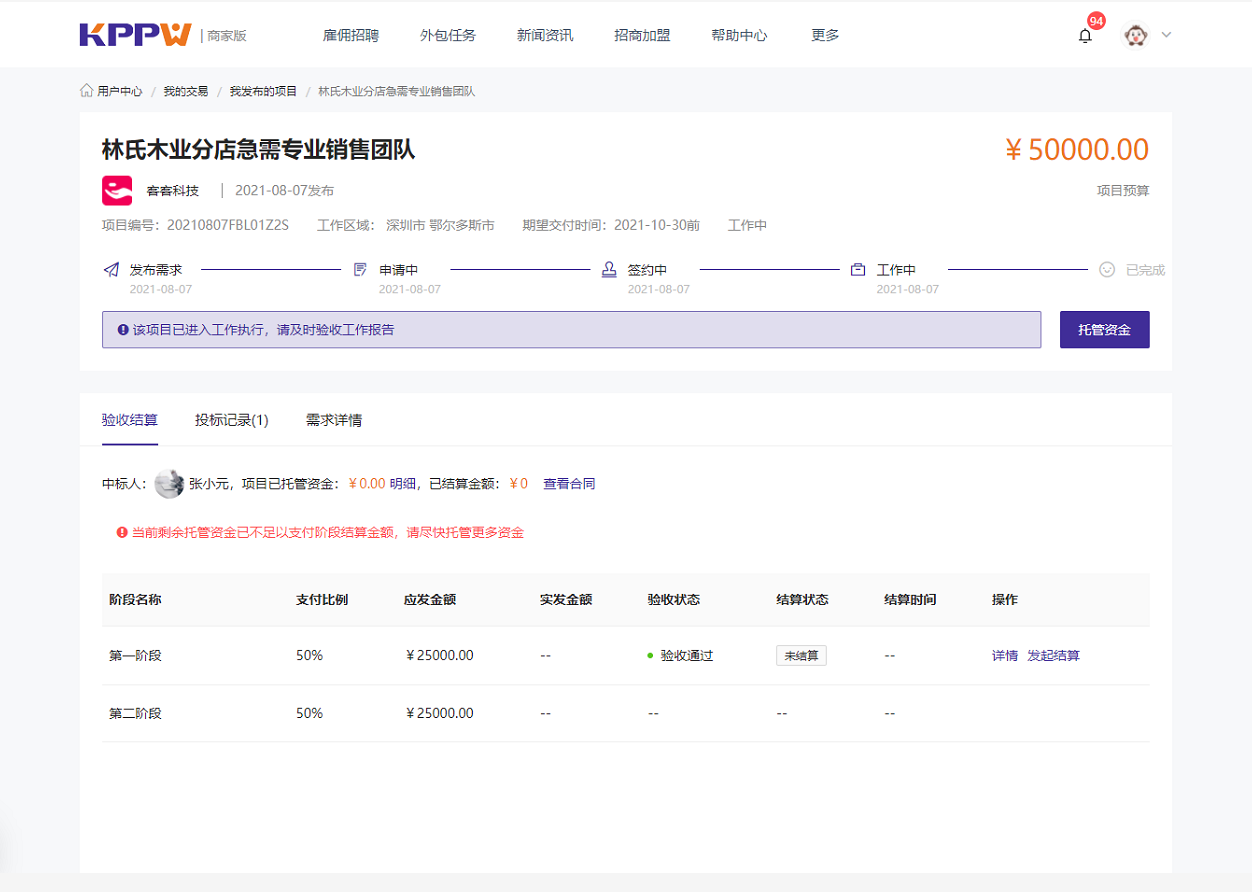Click the ¥0.00 escrowed amount

click(x=367, y=484)
